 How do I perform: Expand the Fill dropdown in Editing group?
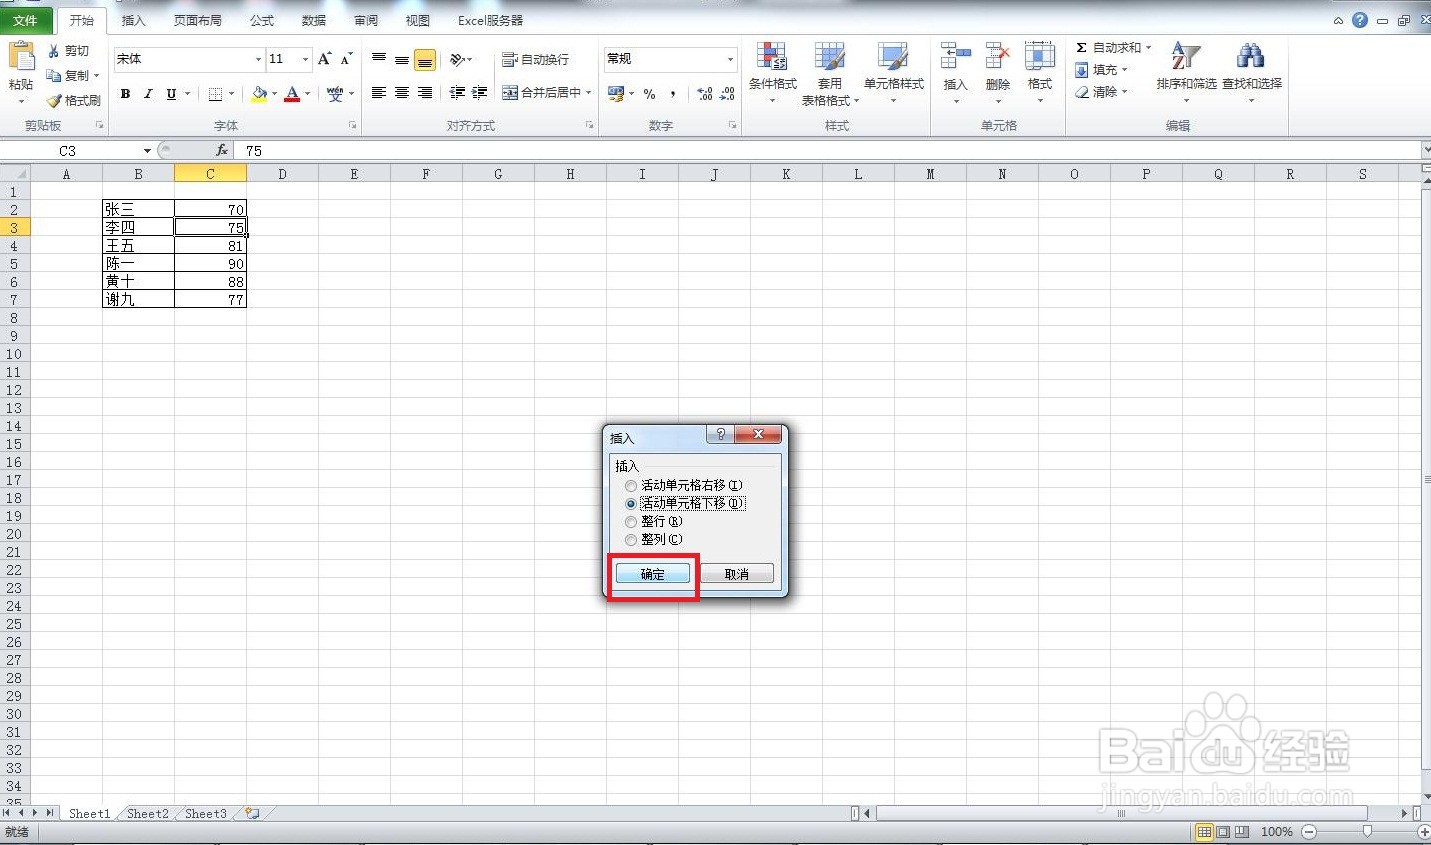(1124, 70)
